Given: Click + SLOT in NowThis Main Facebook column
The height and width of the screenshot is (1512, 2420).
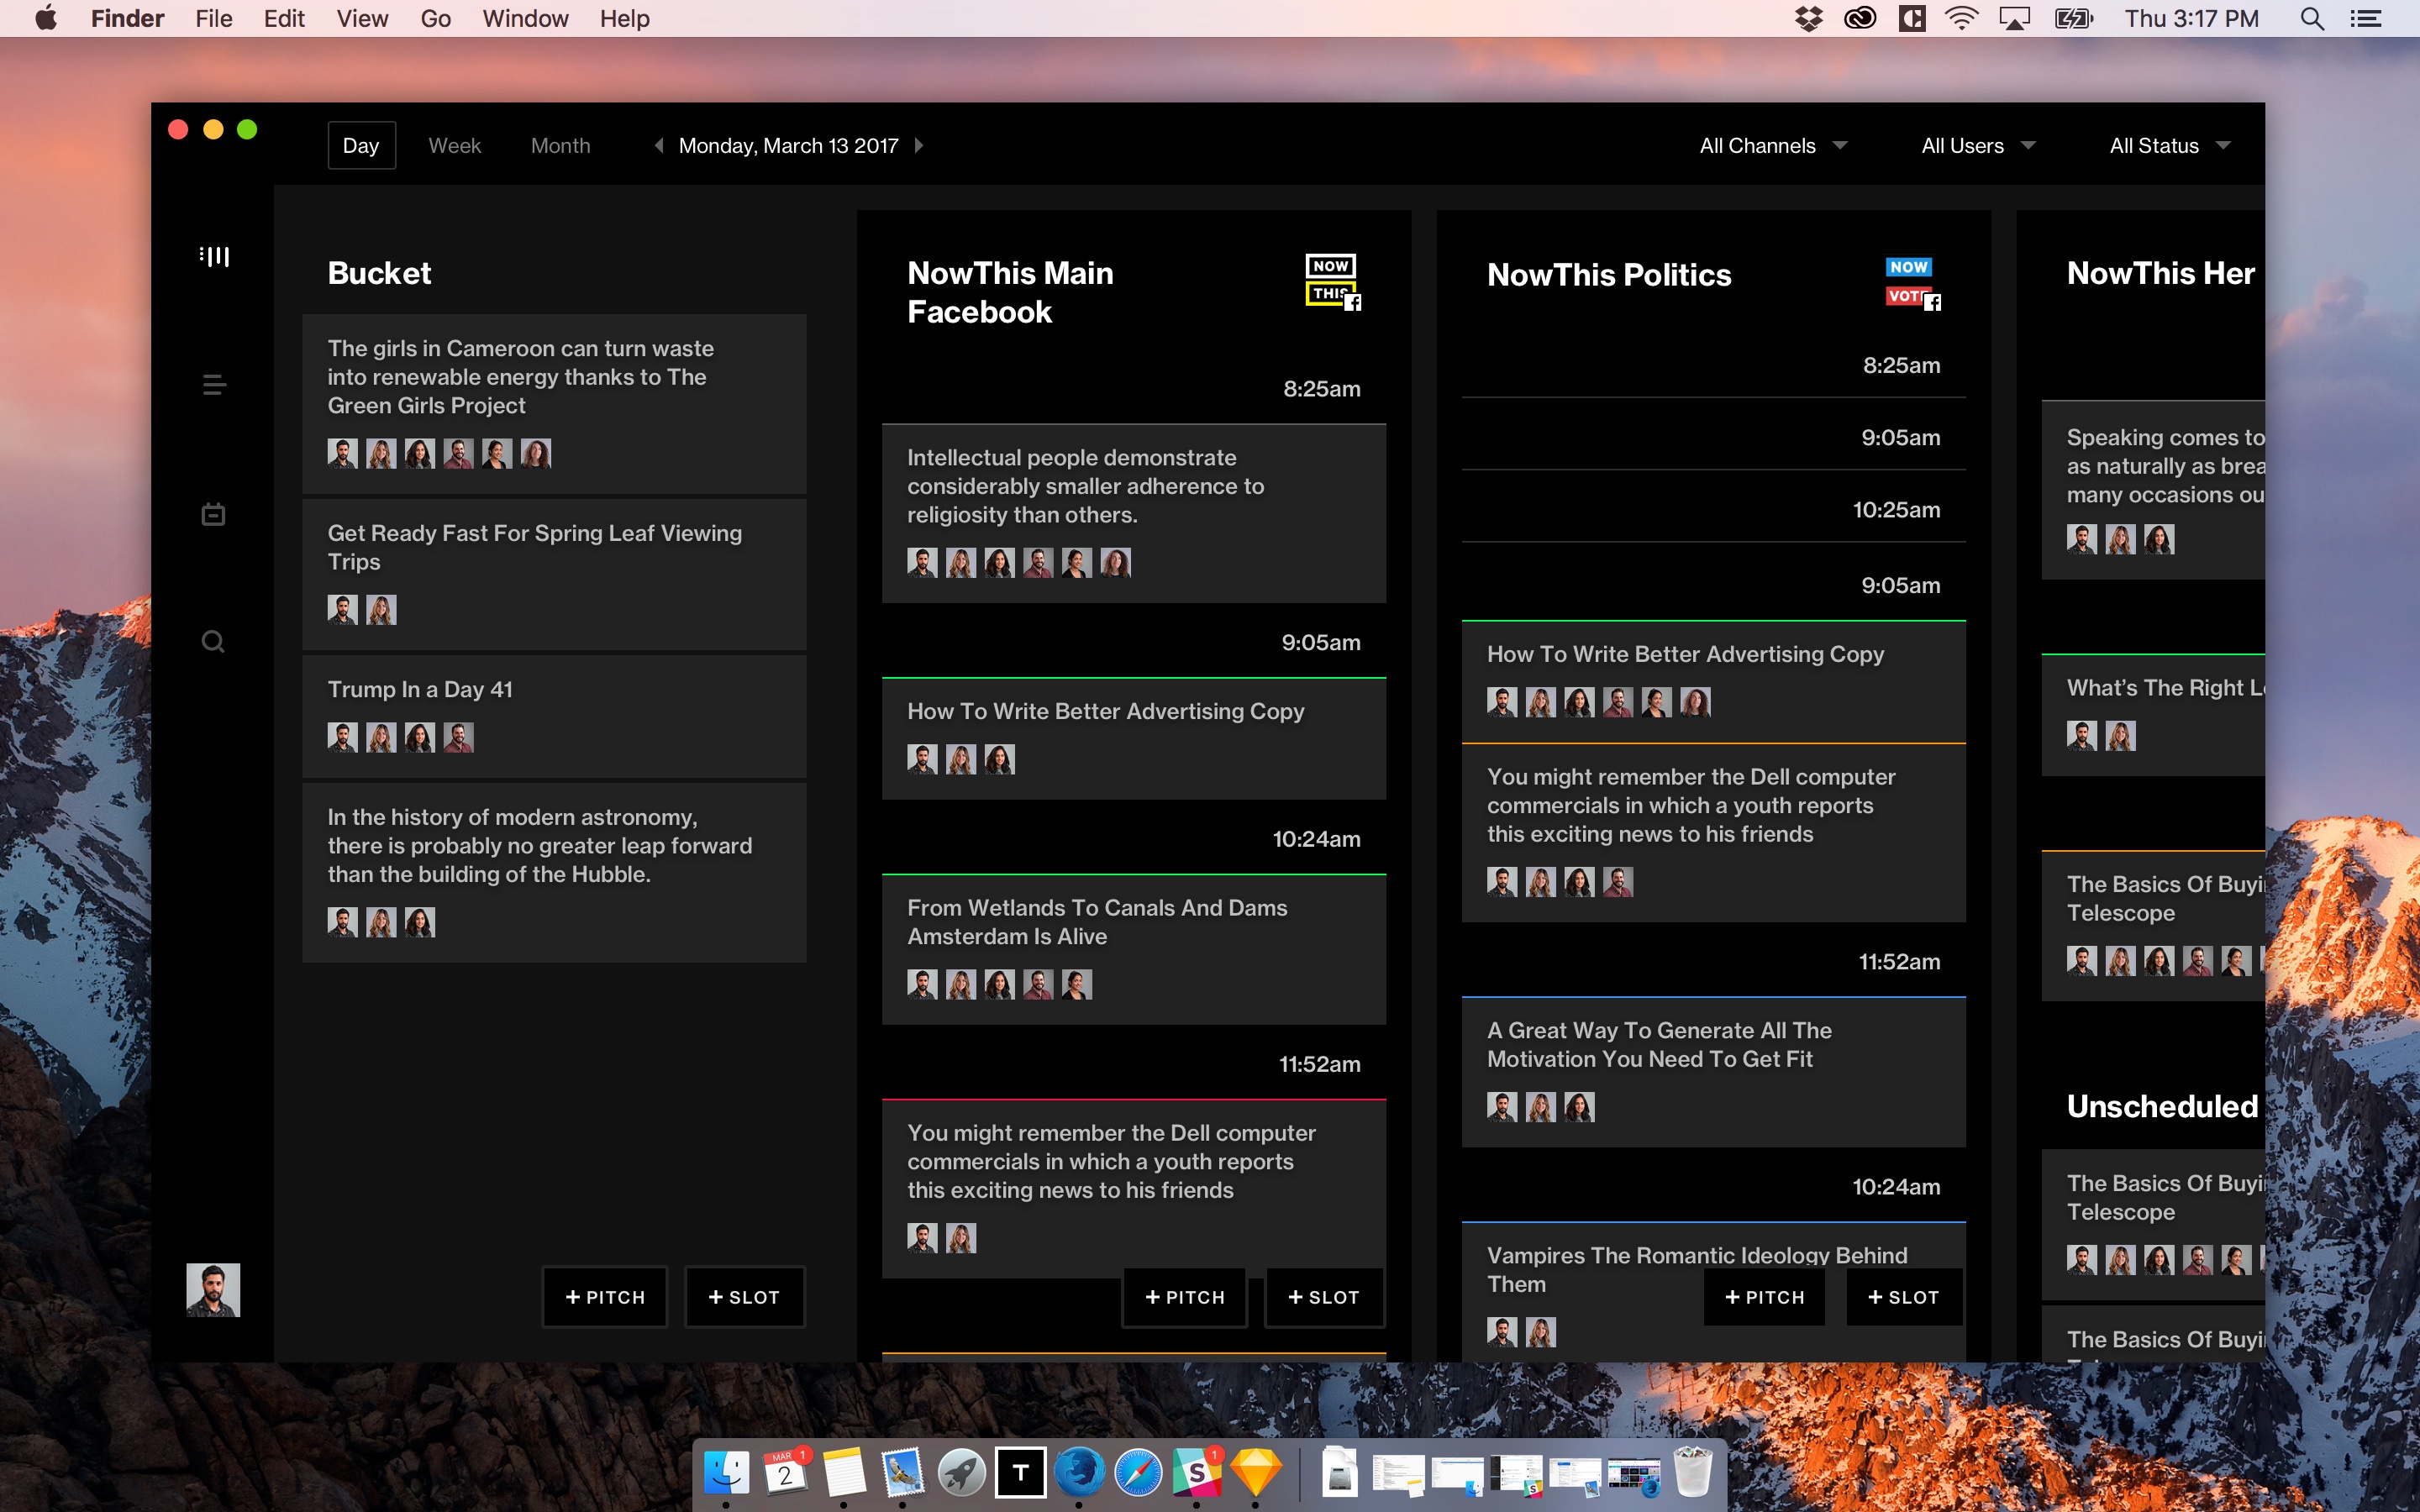Looking at the screenshot, I should (1324, 1297).
